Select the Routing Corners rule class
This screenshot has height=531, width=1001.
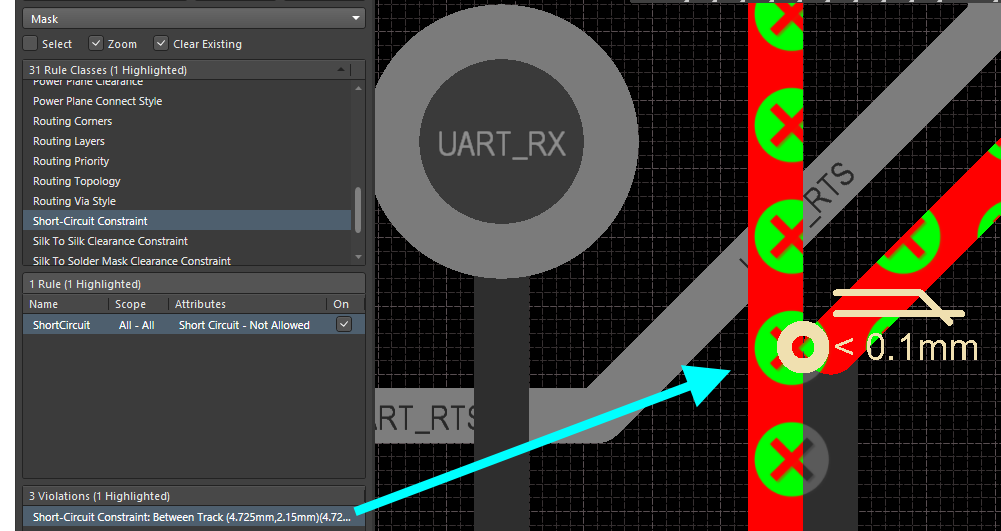[x=72, y=121]
